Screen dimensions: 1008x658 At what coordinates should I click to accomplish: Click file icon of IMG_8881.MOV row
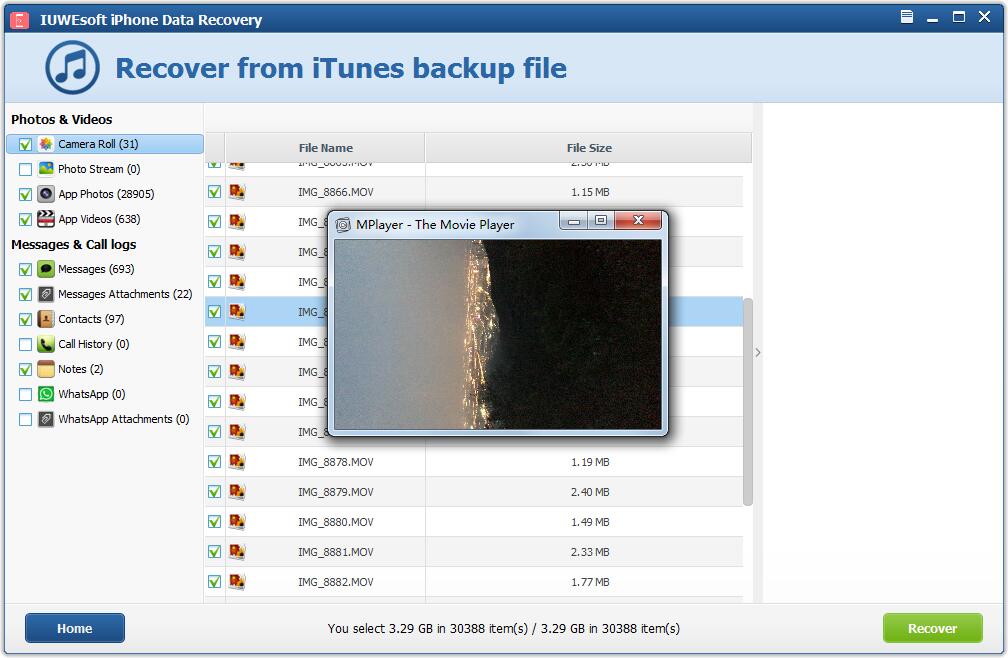click(237, 551)
